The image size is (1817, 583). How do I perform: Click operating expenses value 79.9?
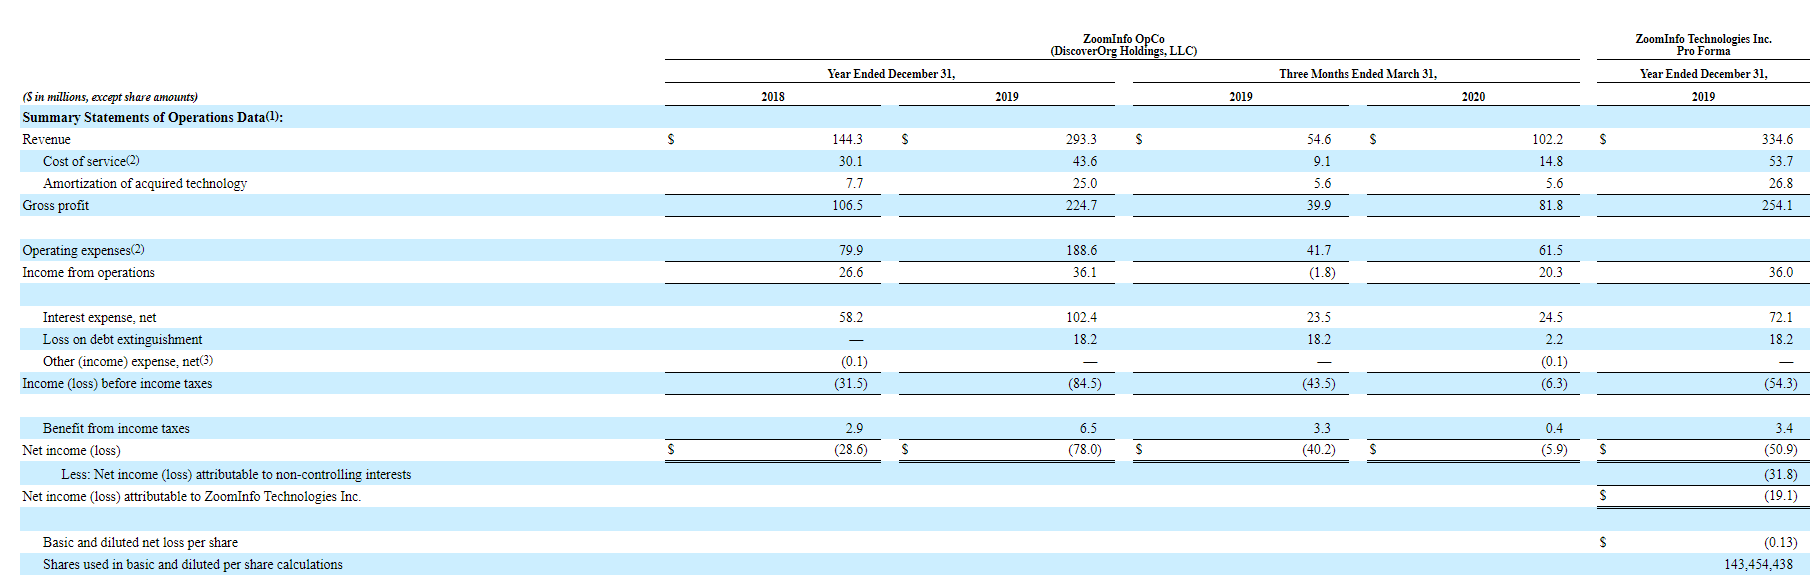tap(851, 250)
